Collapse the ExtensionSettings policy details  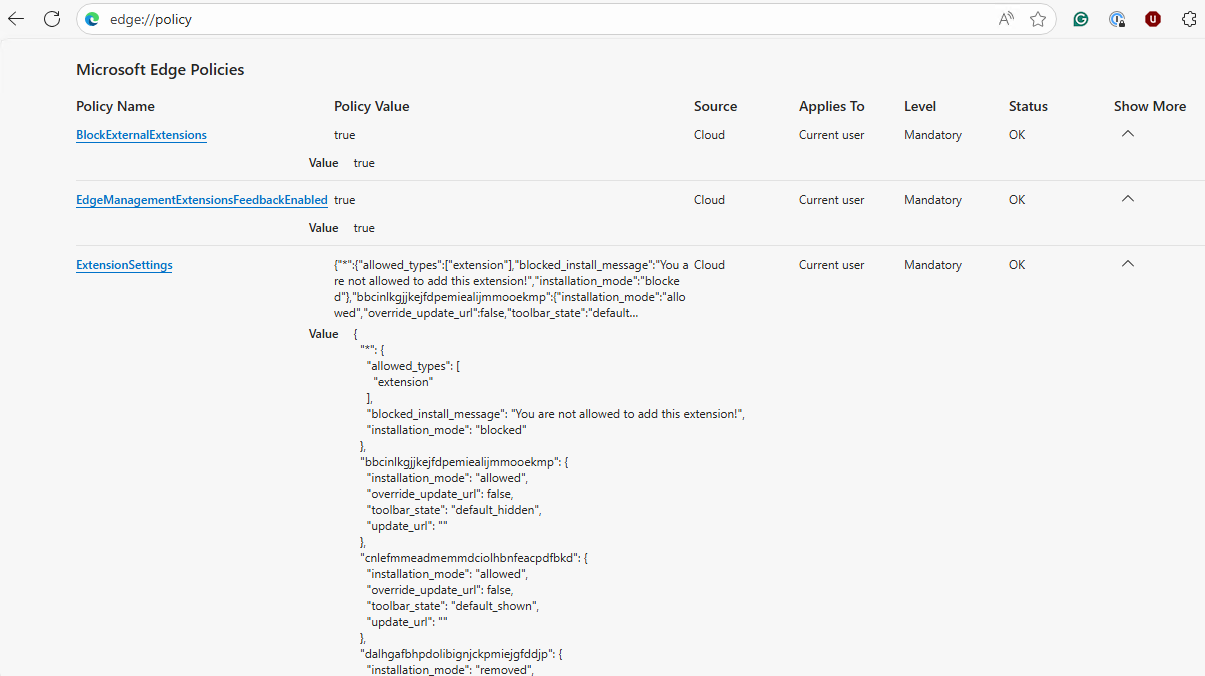tap(1127, 264)
